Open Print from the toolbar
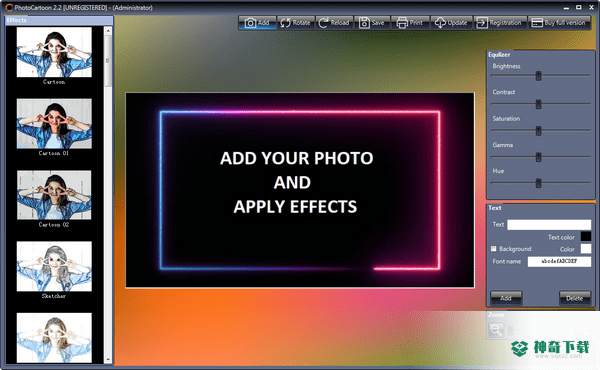The height and width of the screenshot is (370, 600). 411,23
